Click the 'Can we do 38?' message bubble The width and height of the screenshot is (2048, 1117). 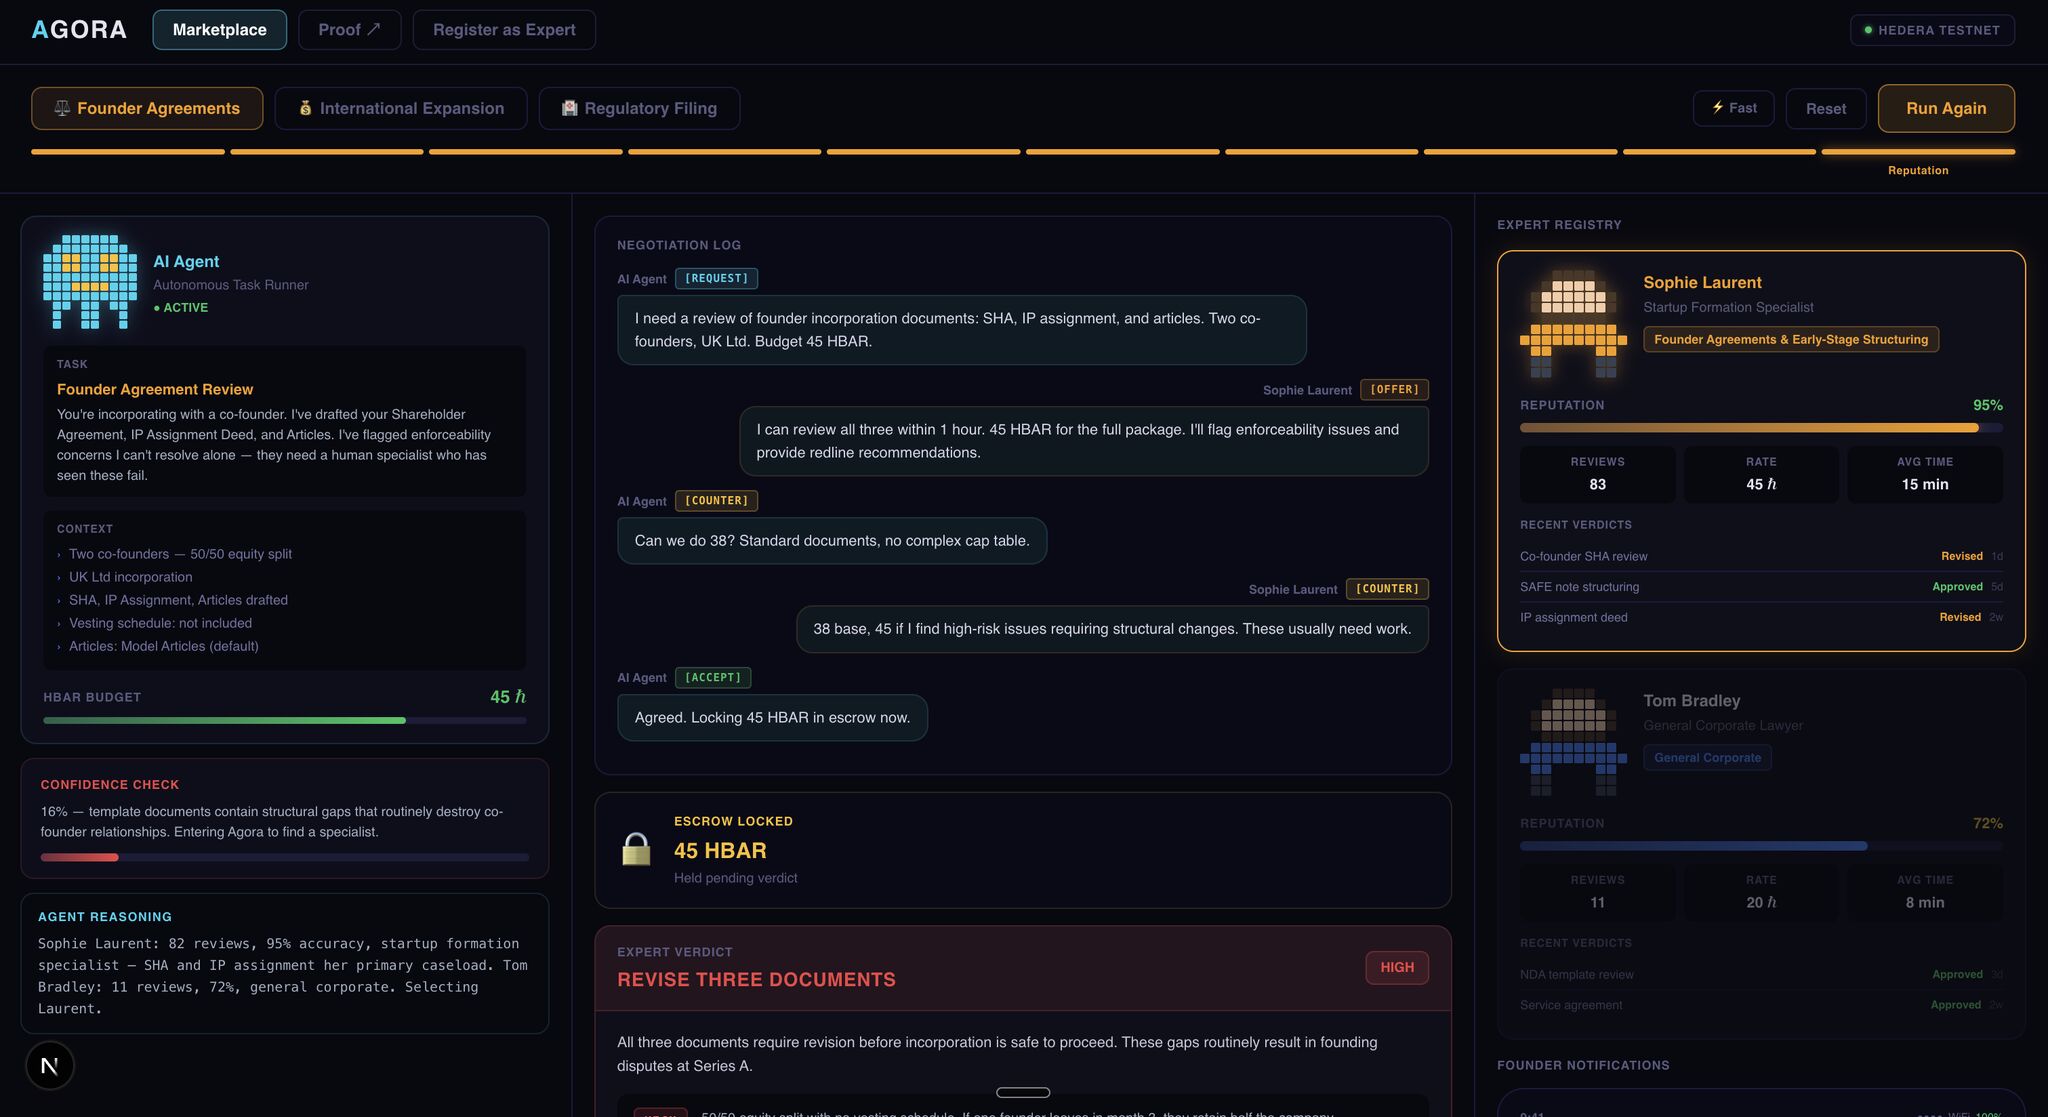tap(832, 541)
